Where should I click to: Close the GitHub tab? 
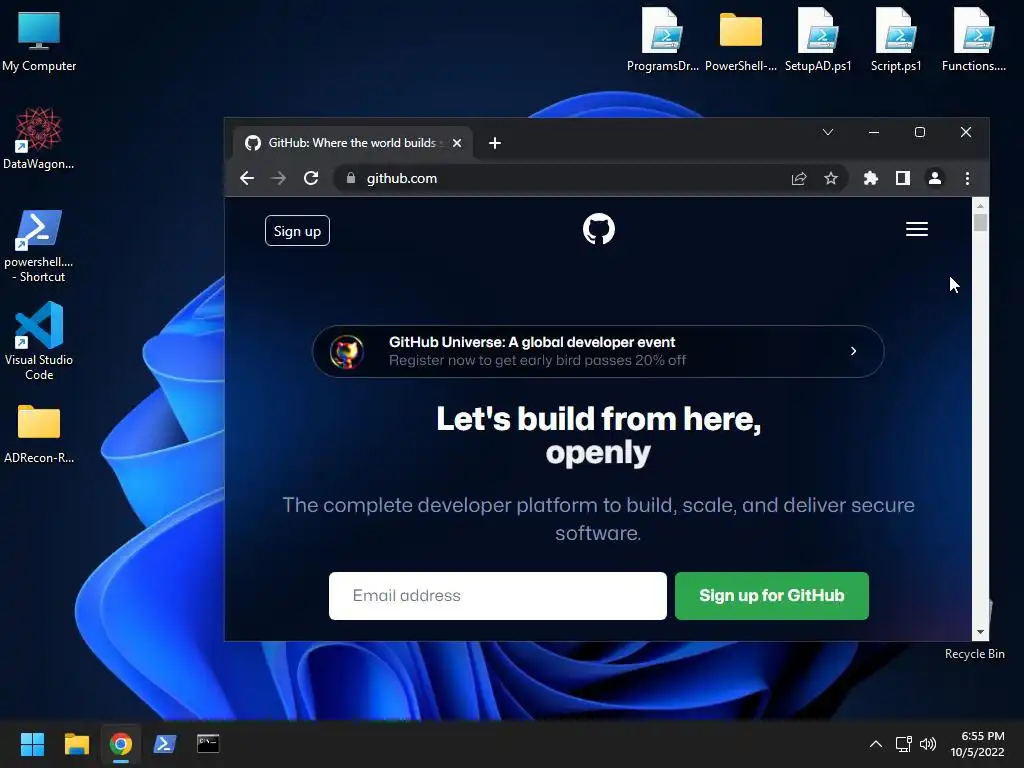457,143
